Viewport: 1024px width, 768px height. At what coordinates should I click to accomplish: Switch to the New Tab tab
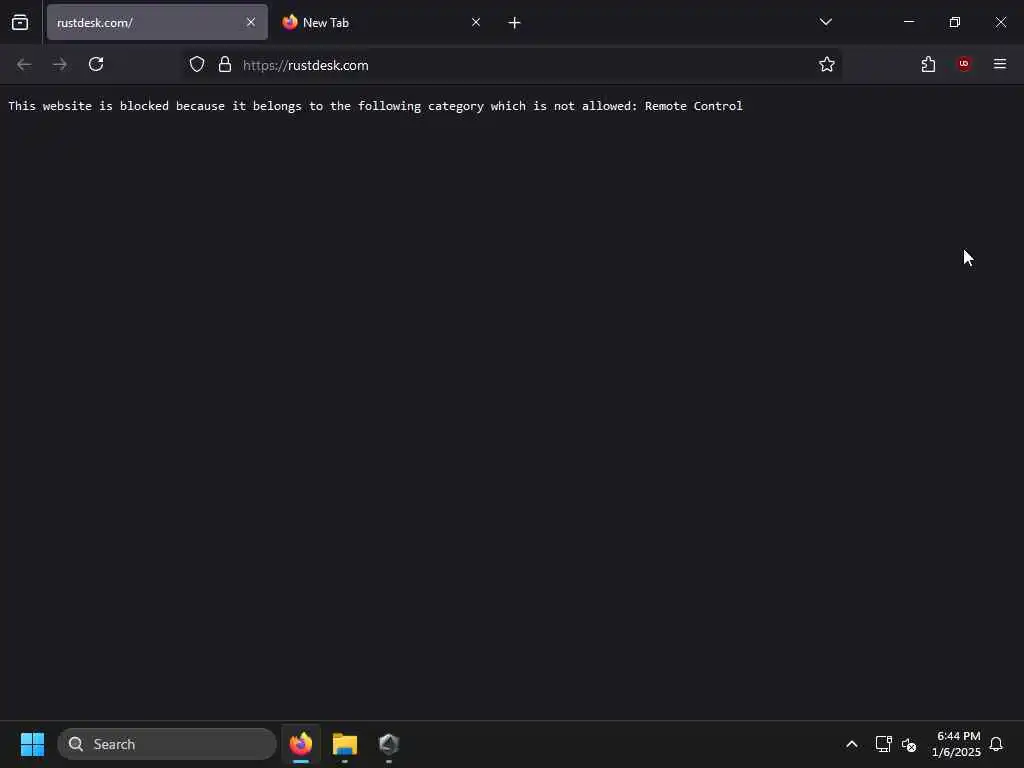[x=381, y=22]
